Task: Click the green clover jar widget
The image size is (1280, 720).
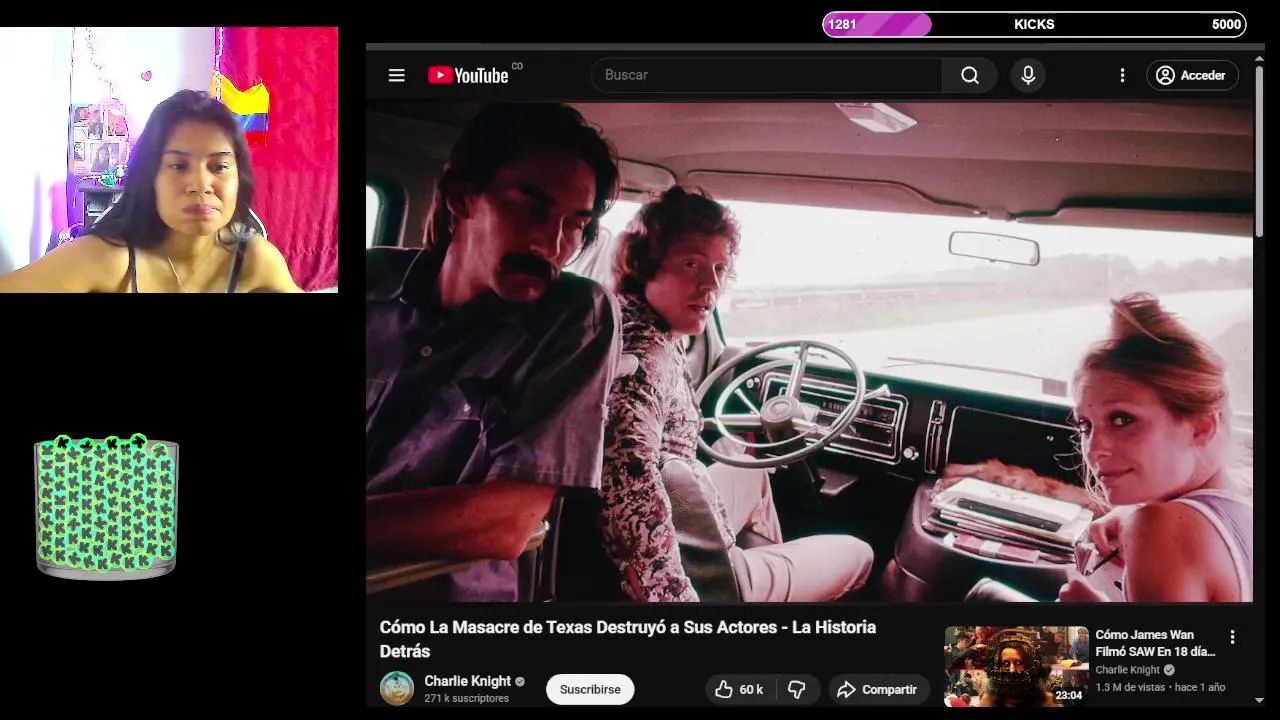Action: point(106,506)
